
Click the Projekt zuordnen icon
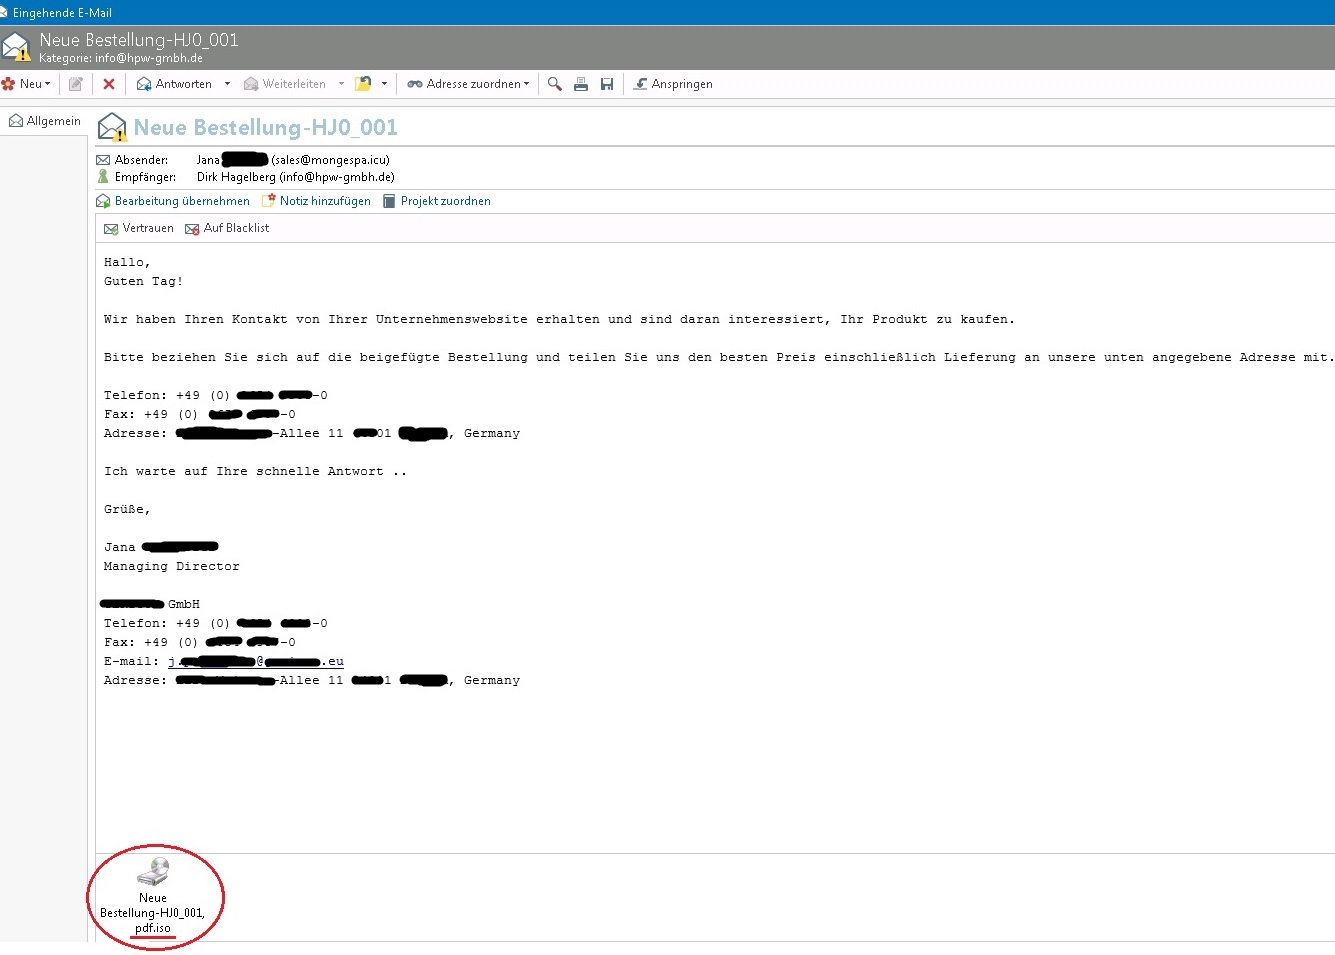[390, 201]
